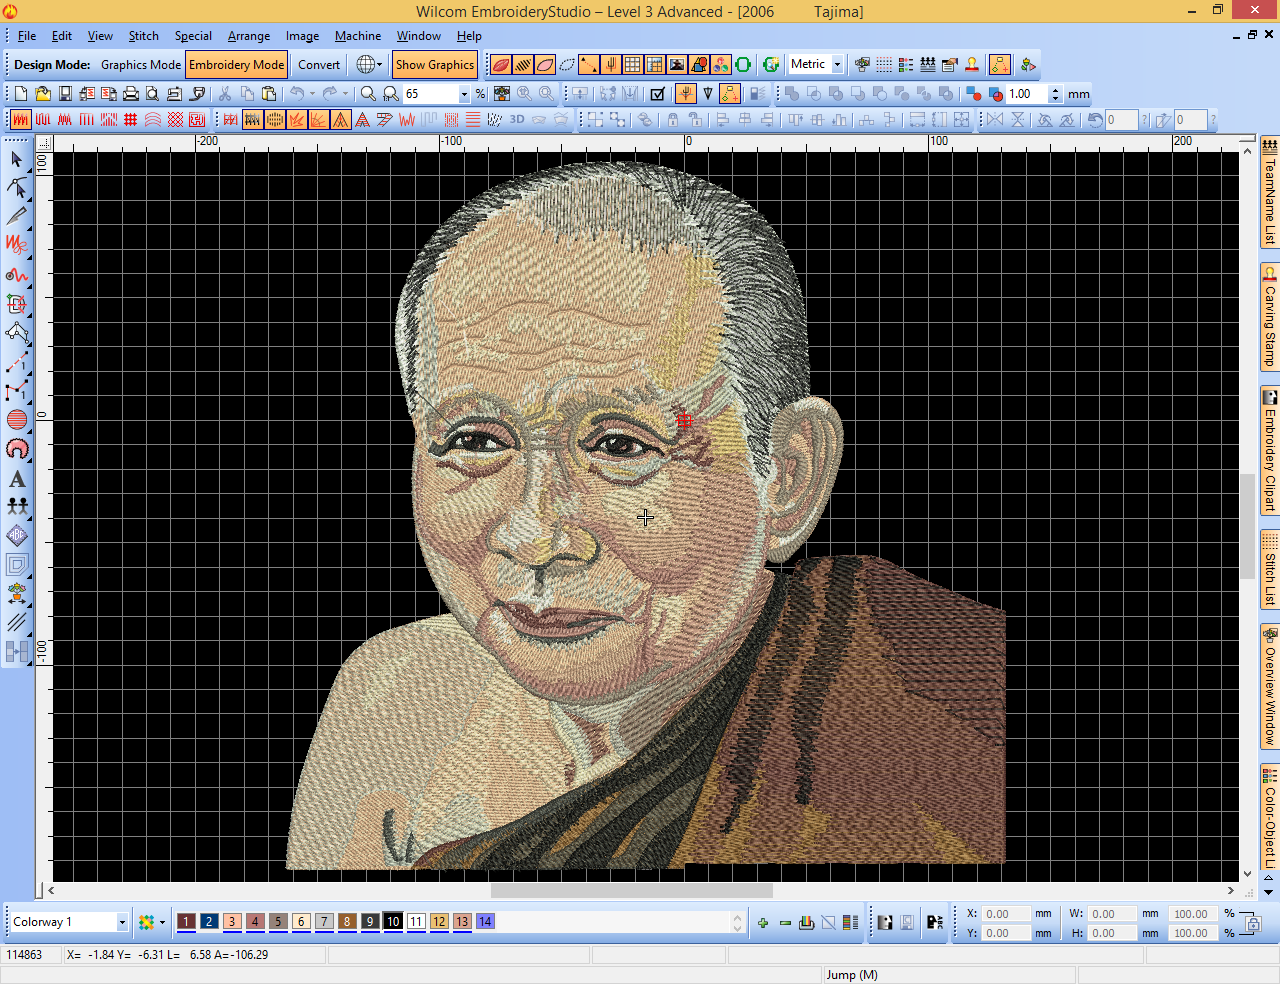The width and height of the screenshot is (1280, 984).
Task: Click the Print design icon
Action: pyautogui.click(x=130, y=94)
